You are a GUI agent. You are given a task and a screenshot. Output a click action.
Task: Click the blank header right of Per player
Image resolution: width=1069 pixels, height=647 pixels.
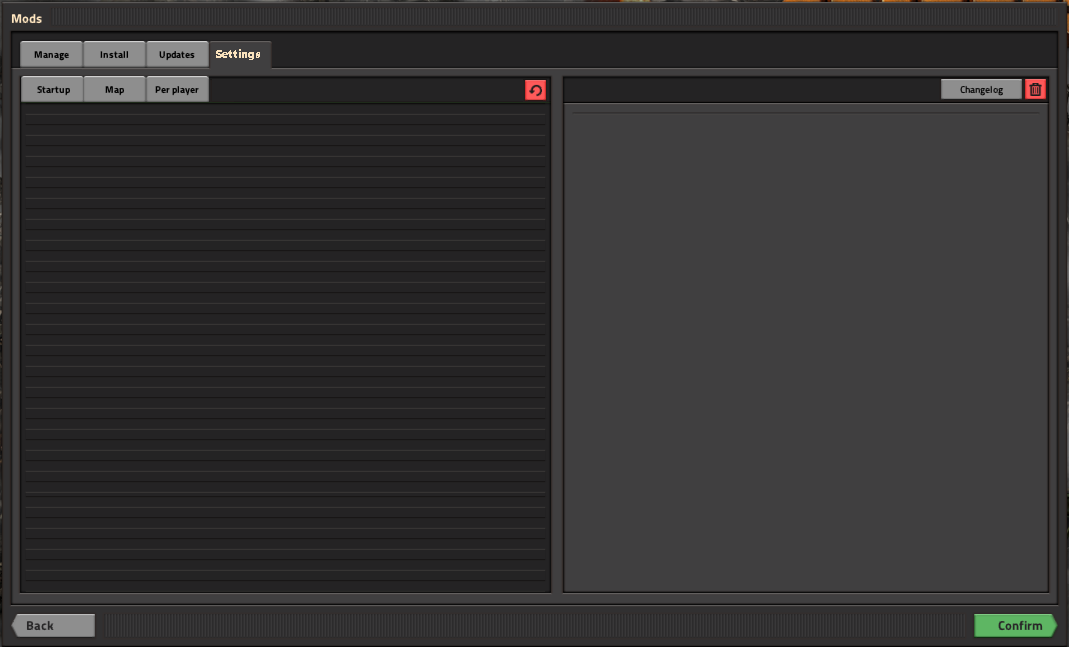tap(366, 89)
